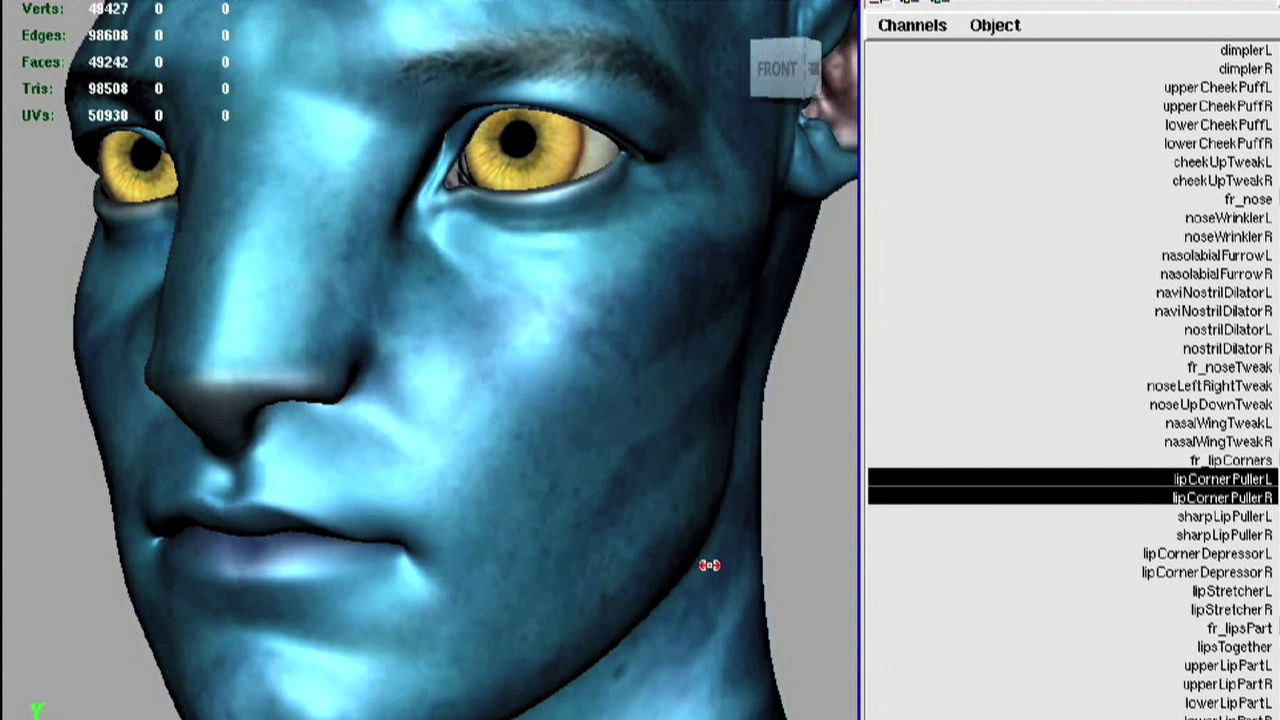The width and height of the screenshot is (1280, 720).
Task: Click the Verts label in the viewport HUD
Action: (43, 9)
